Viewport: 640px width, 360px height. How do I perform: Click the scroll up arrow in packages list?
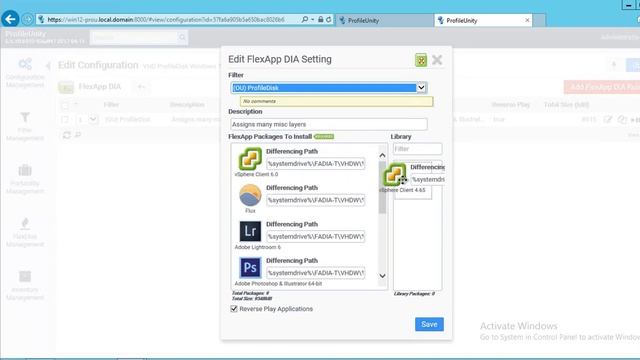pos(382,155)
